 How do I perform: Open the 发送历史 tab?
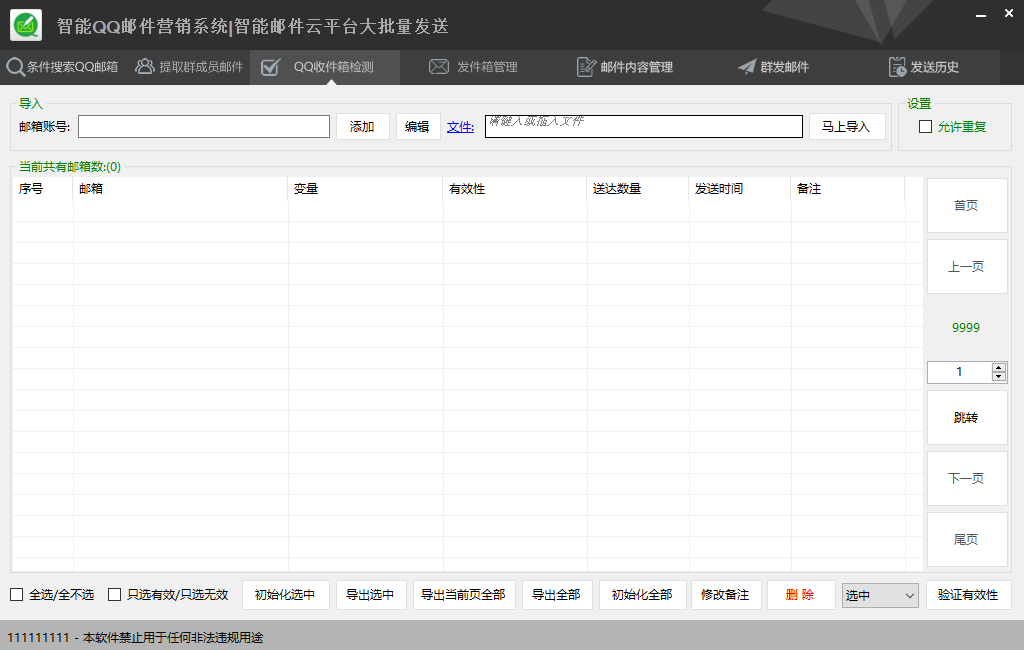click(x=924, y=67)
